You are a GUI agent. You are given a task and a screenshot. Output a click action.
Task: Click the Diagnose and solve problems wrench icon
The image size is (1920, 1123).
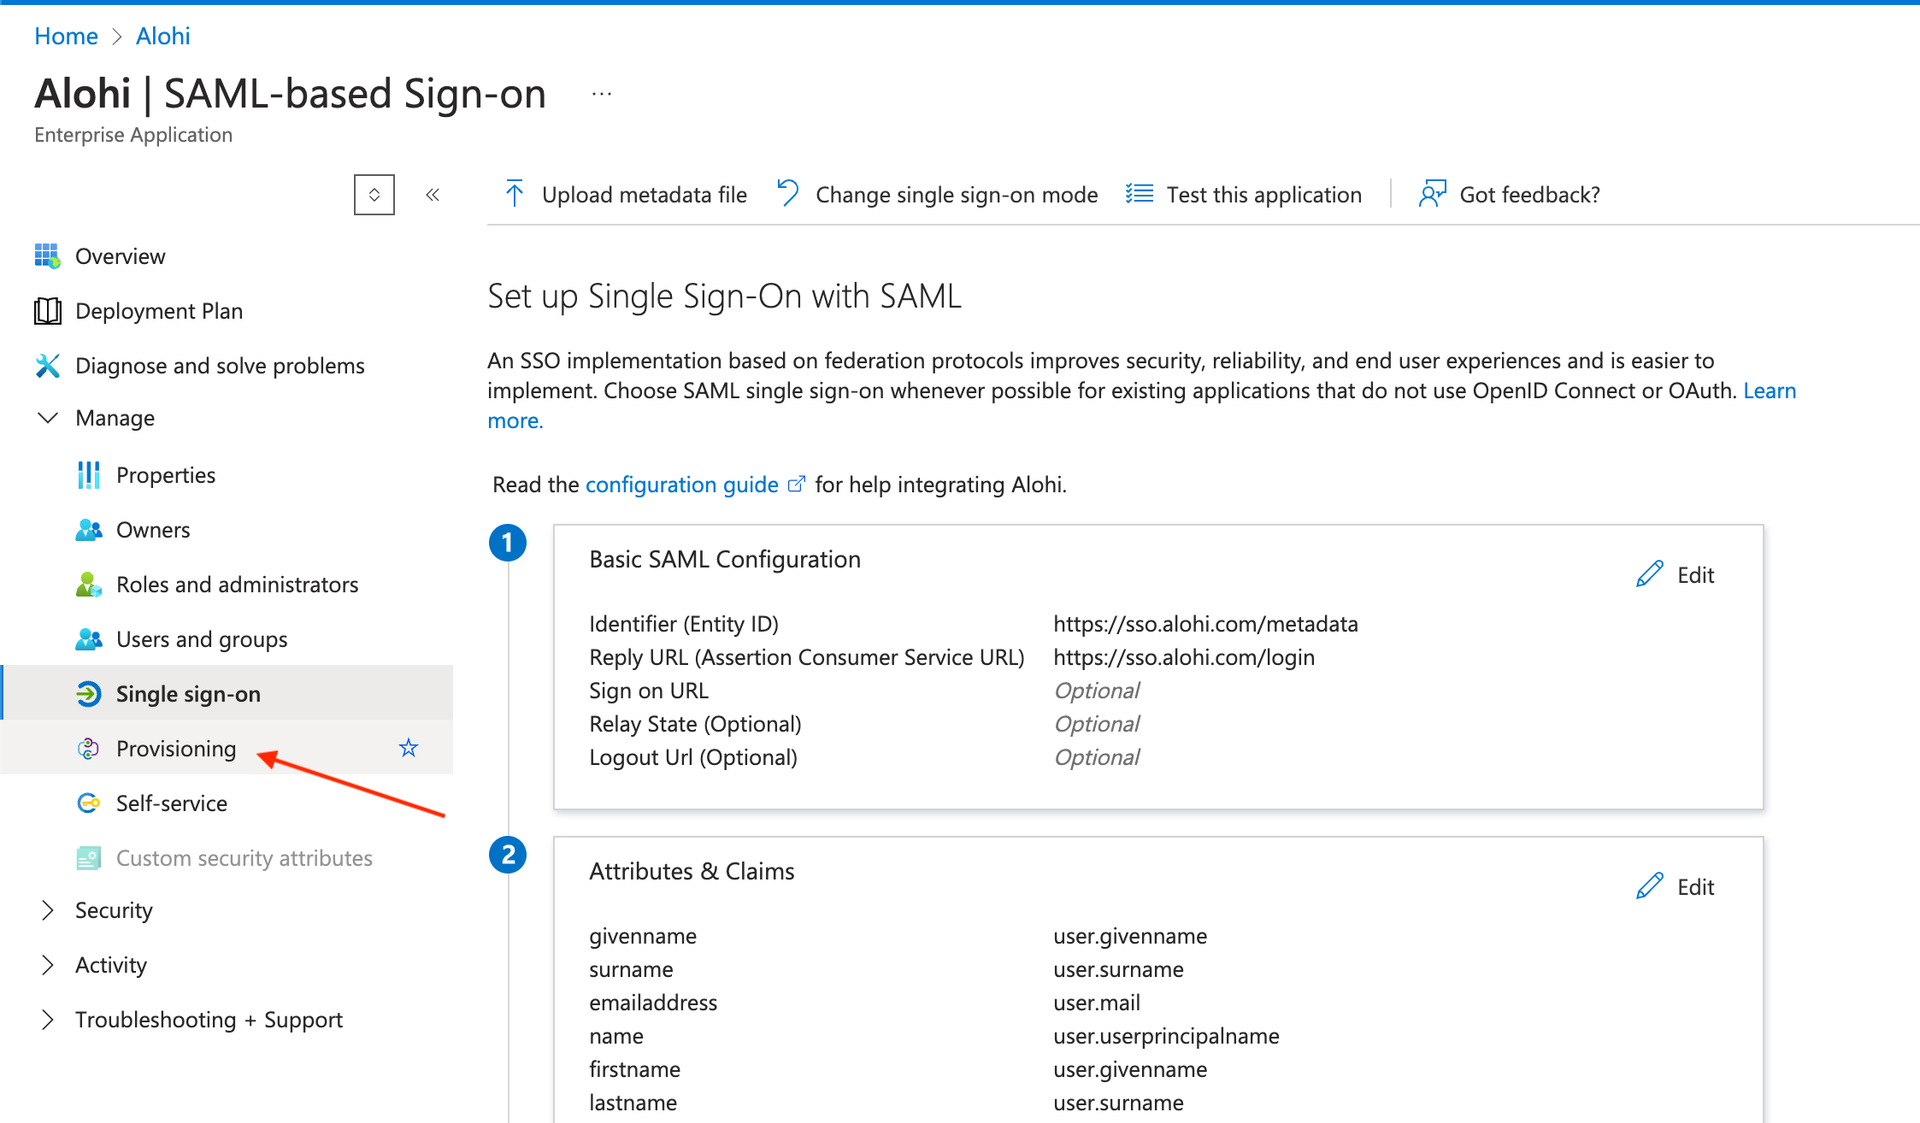[x=47, y=366]
